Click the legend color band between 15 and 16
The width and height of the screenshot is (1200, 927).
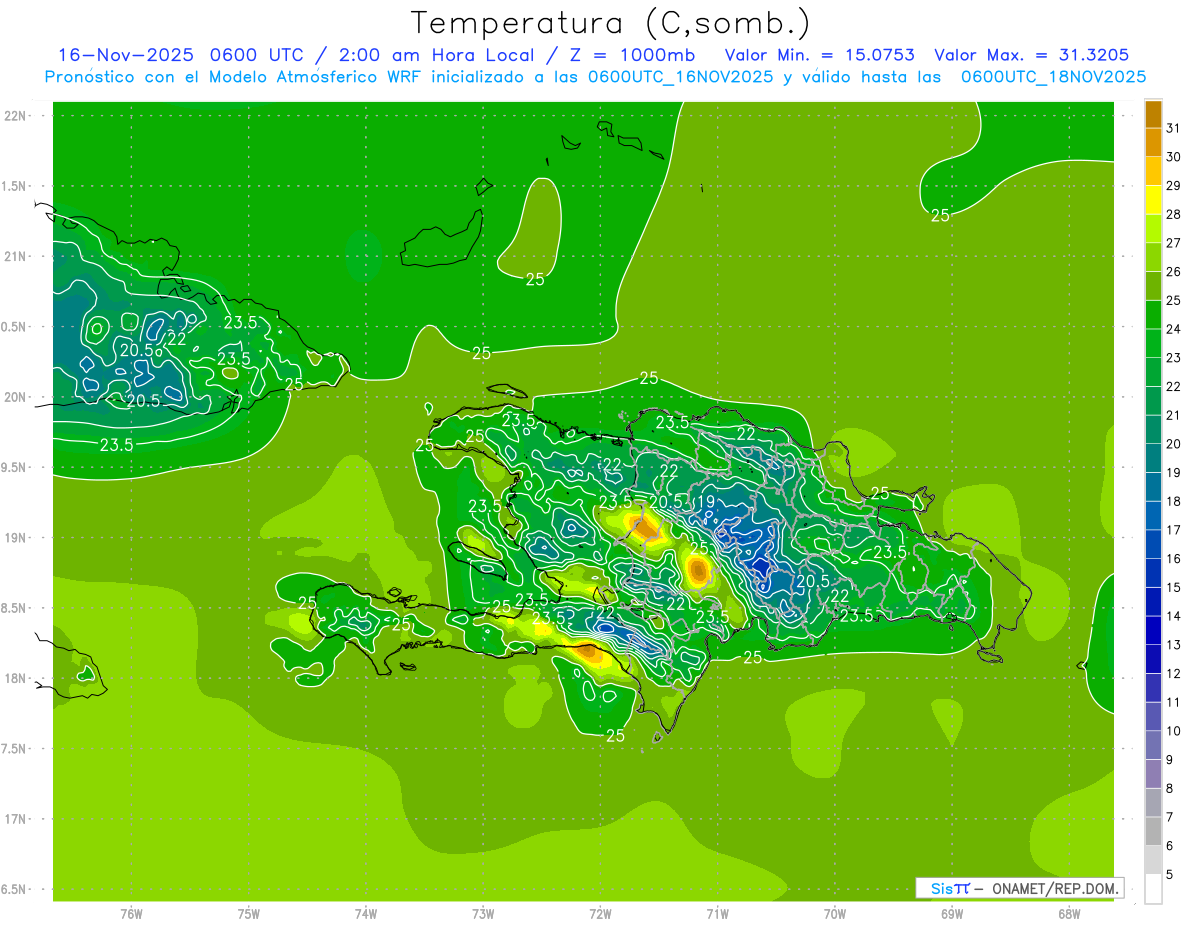point(1153,573)
